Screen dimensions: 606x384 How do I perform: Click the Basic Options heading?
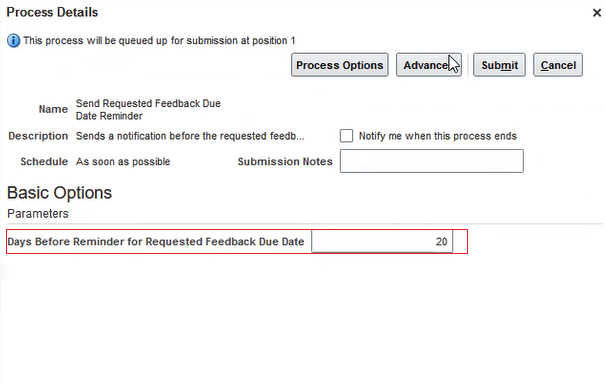(x=60, y=193)
